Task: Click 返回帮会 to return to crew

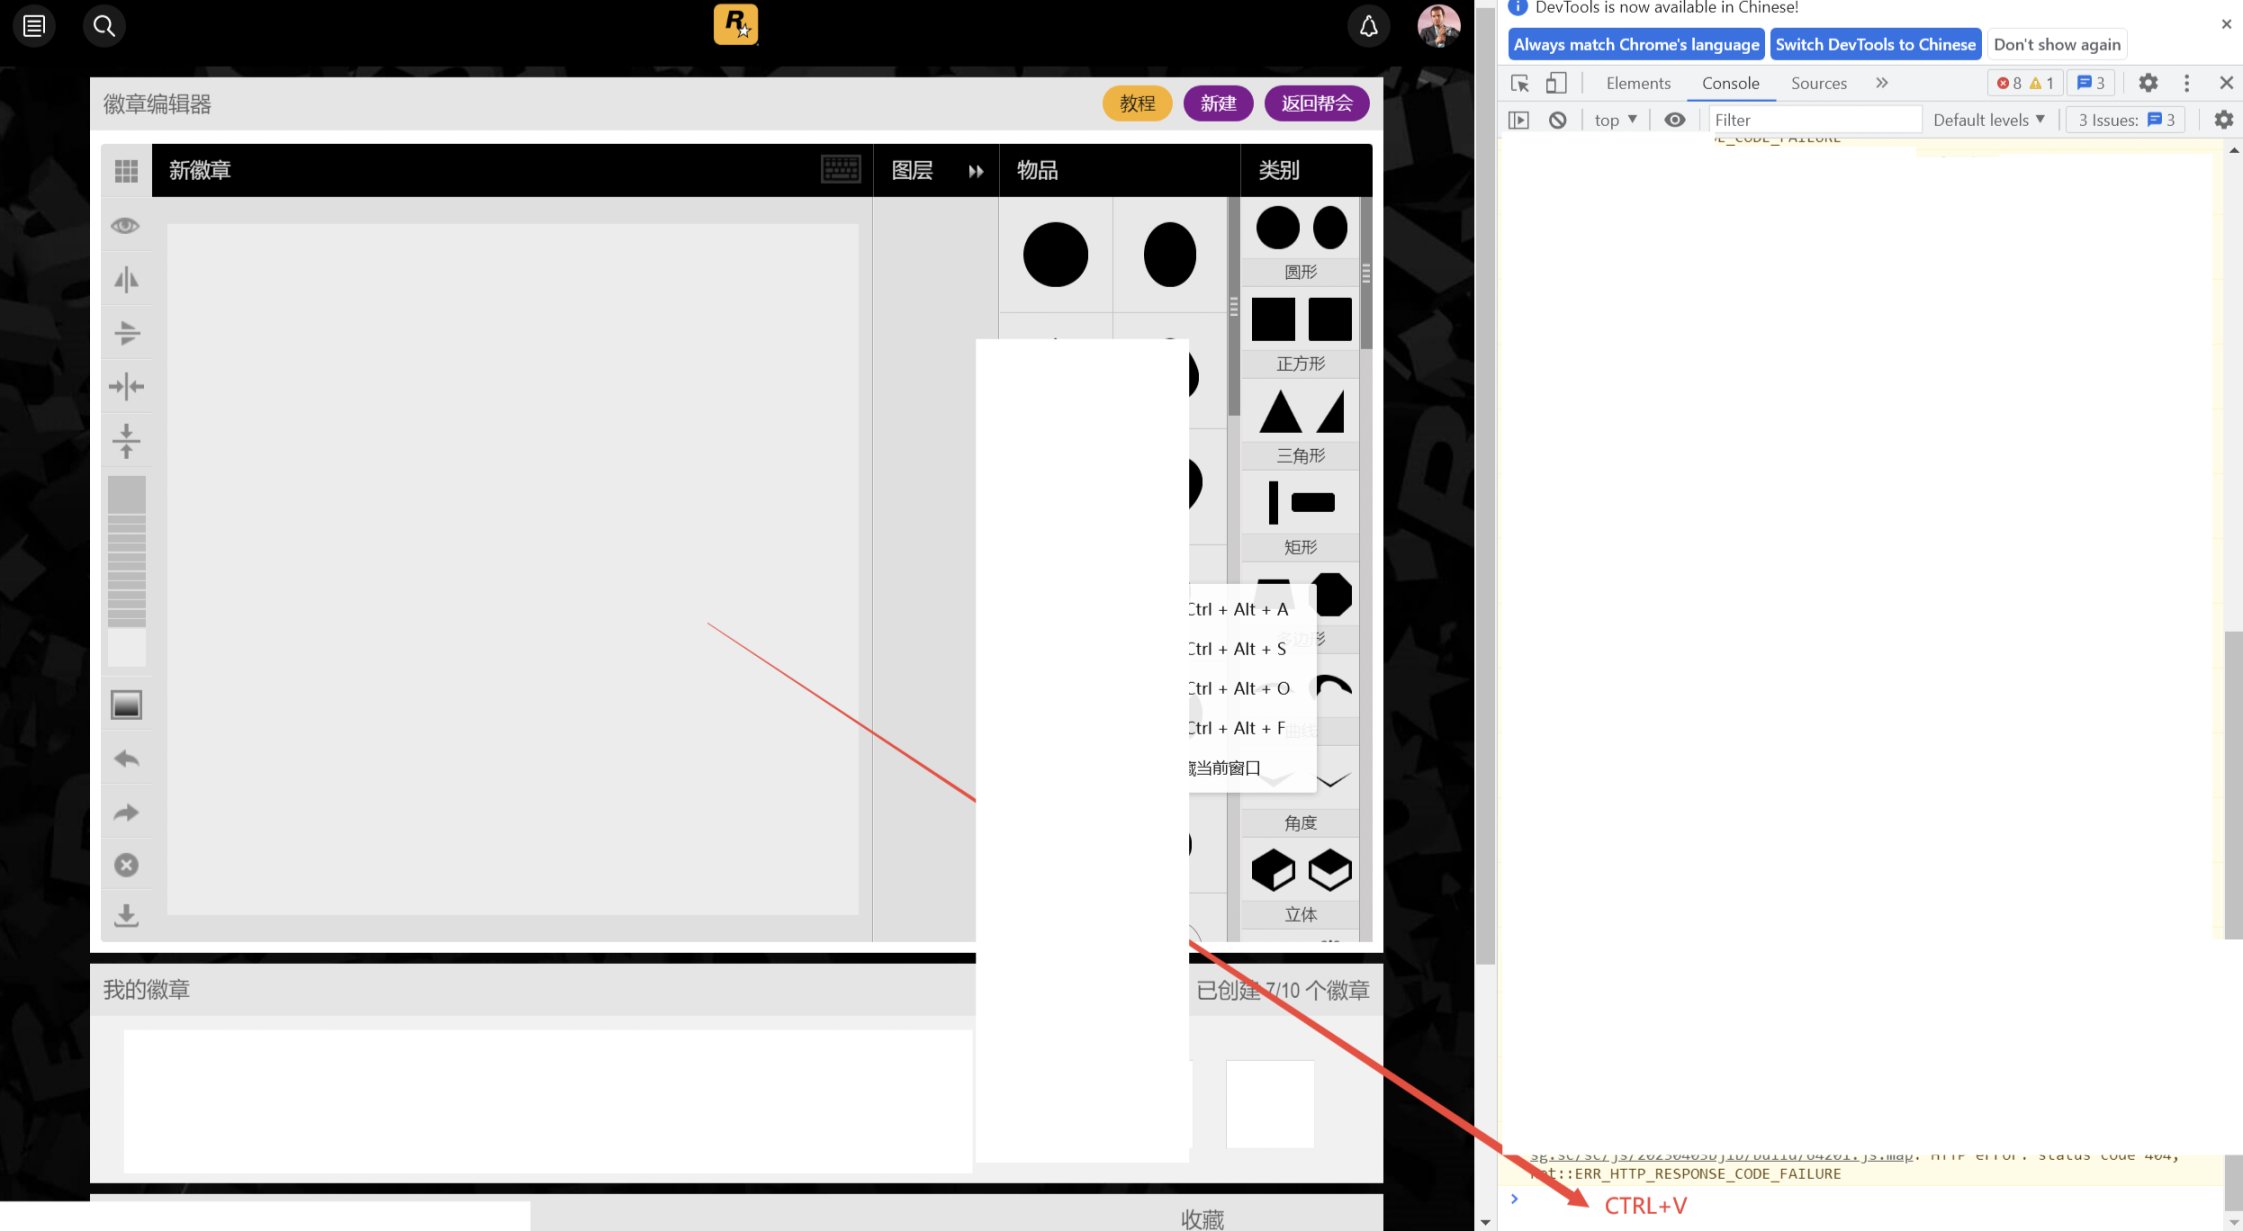Action: pos(1315,102)
